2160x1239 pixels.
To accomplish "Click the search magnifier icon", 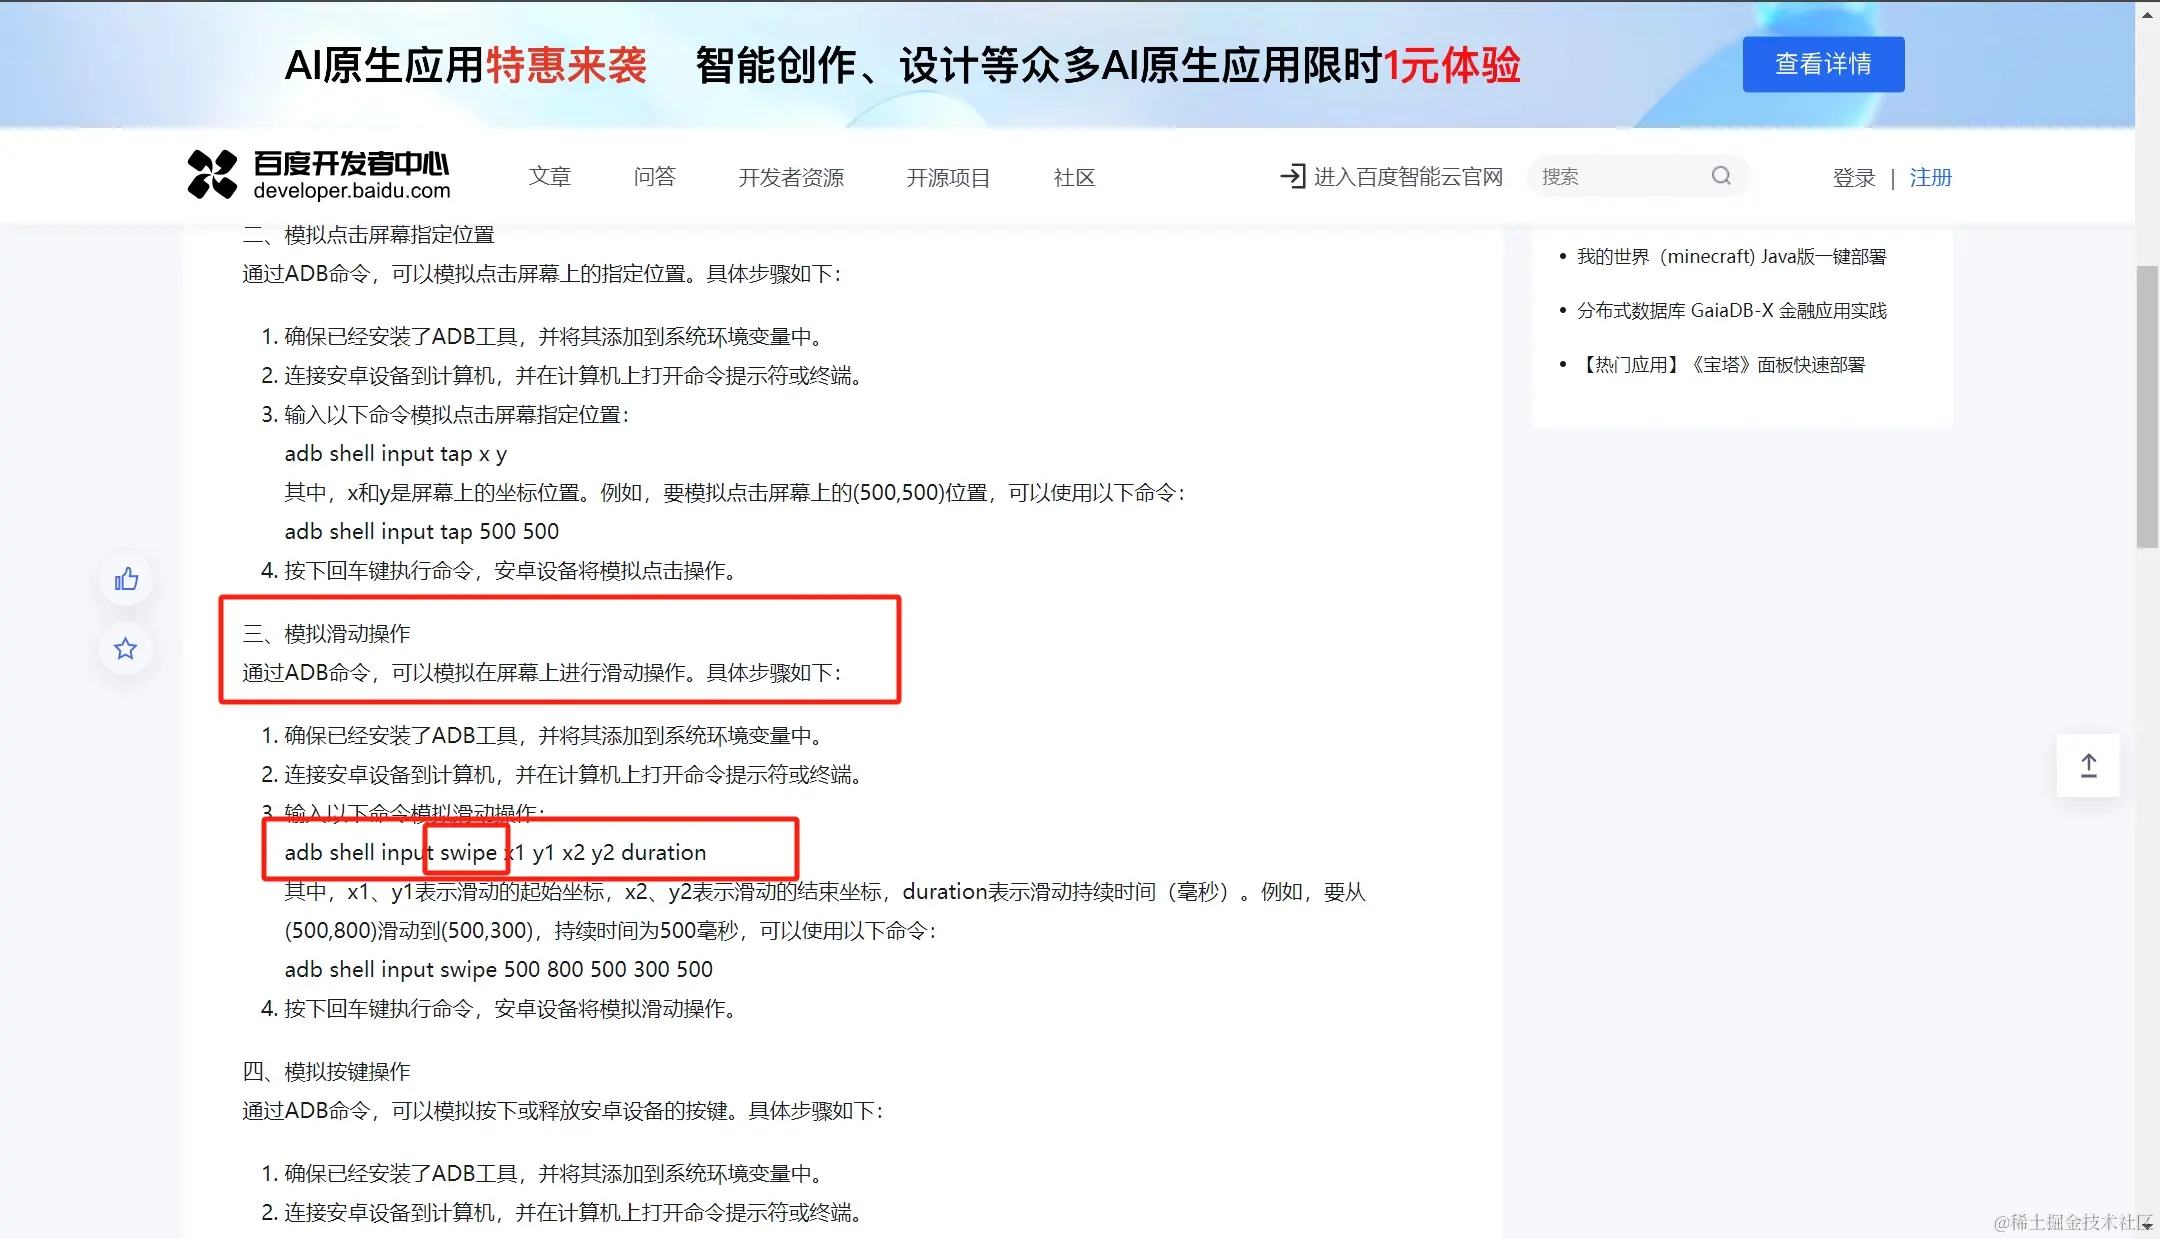I will click(1721, 176).
